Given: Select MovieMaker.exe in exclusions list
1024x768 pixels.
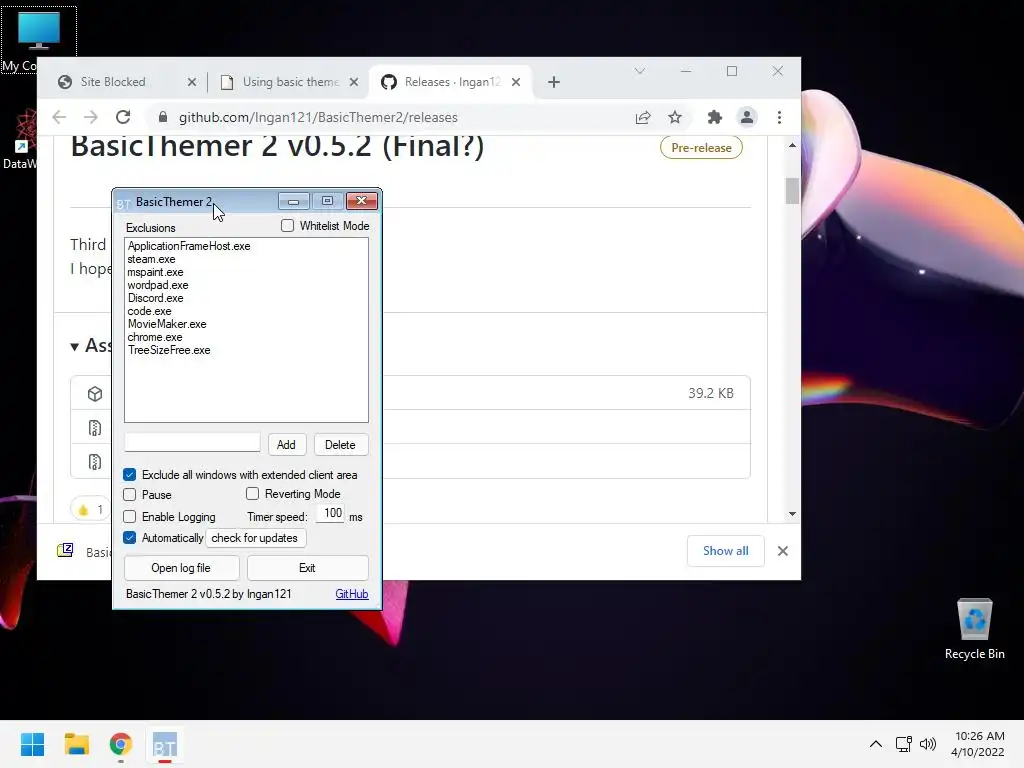Looking at the screenshot, I should tap(167, 324).
